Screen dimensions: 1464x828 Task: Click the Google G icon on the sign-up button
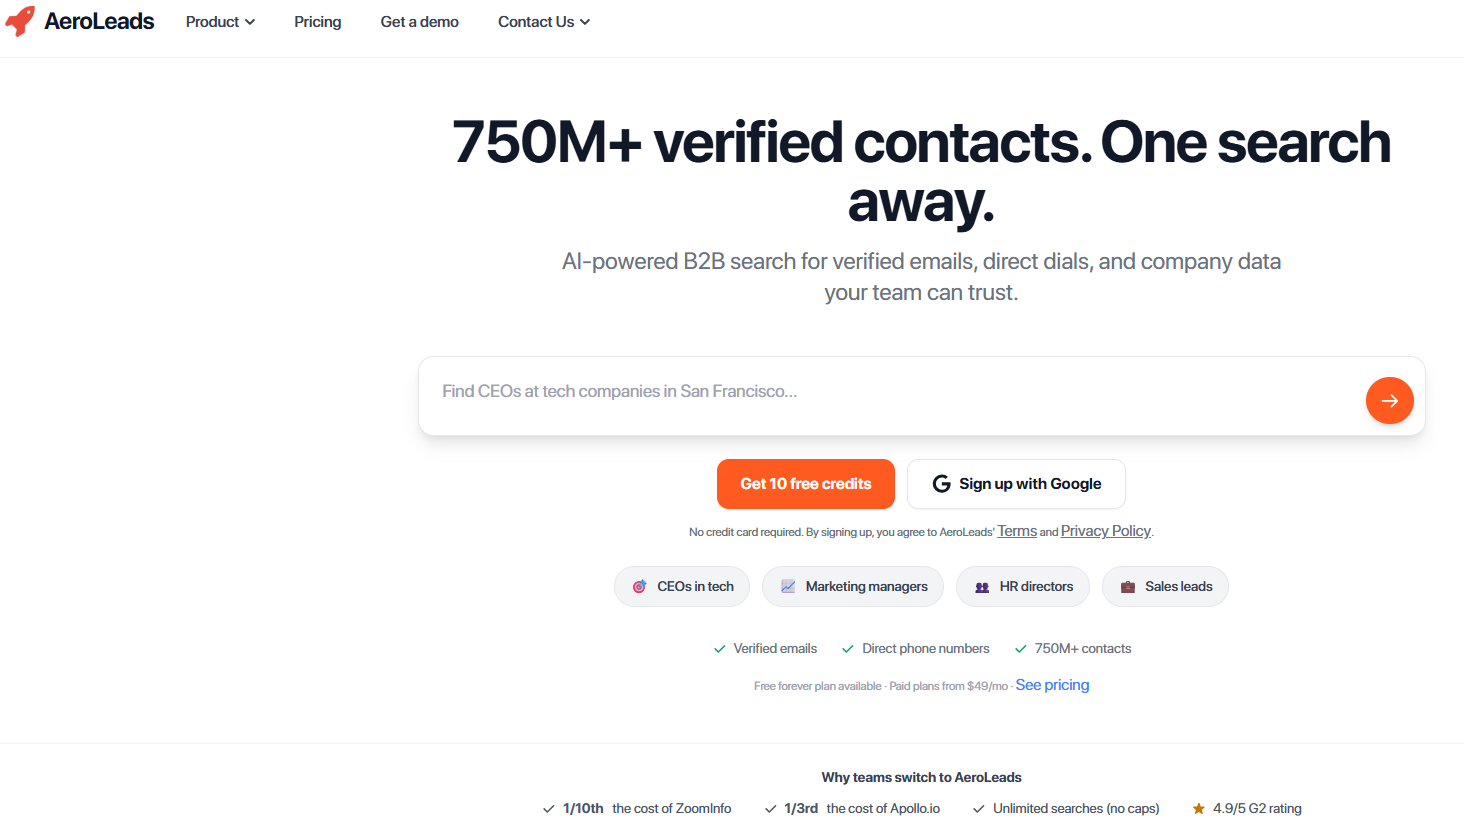tap(941, 484)
